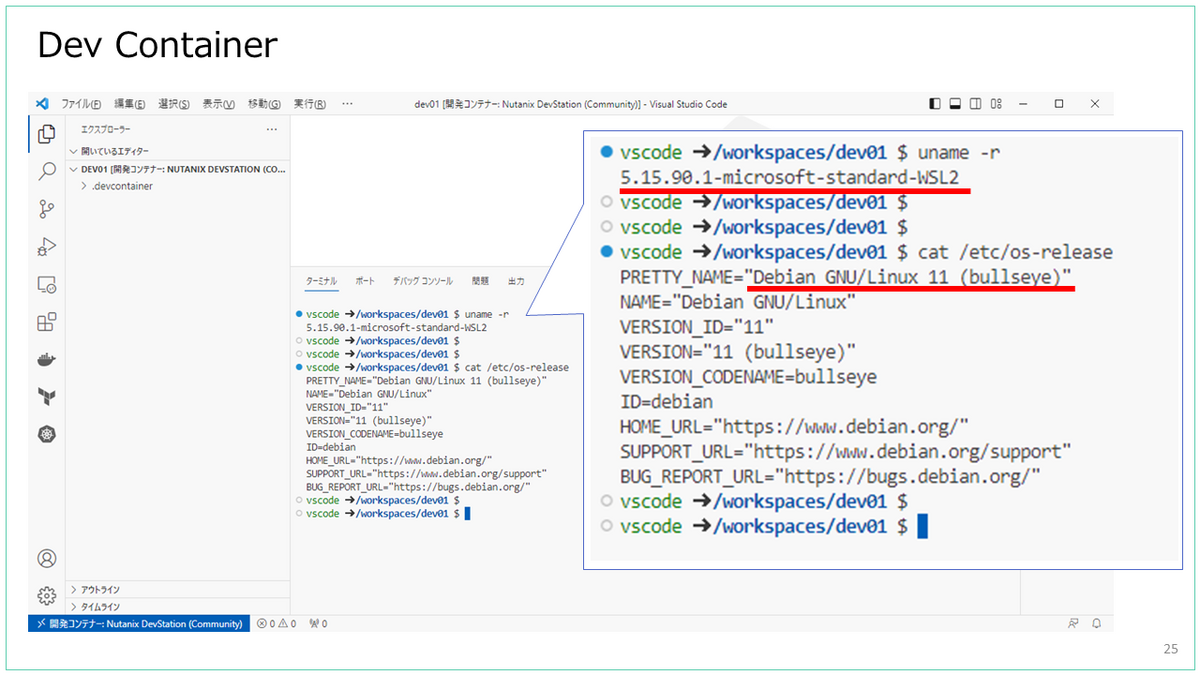This screenshot has width=1200, height=675.
Task: Click the ID=debian line in small terminal
Action: [x=331, y=447]
